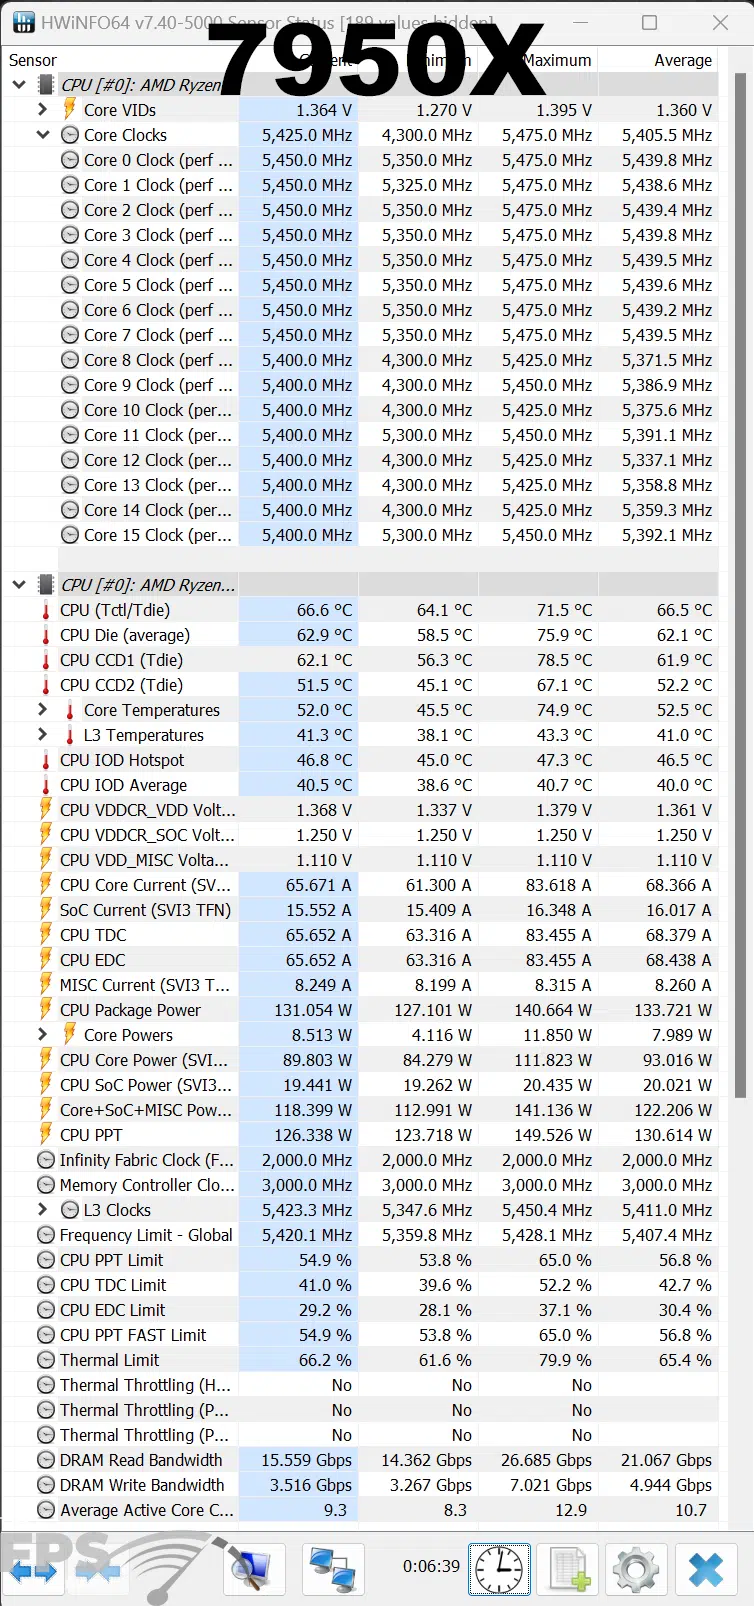Viewport: 754px width, 1606px height.
Task: Click lightning icon beside CPU TDC
Action: click(x=45, y=935)
